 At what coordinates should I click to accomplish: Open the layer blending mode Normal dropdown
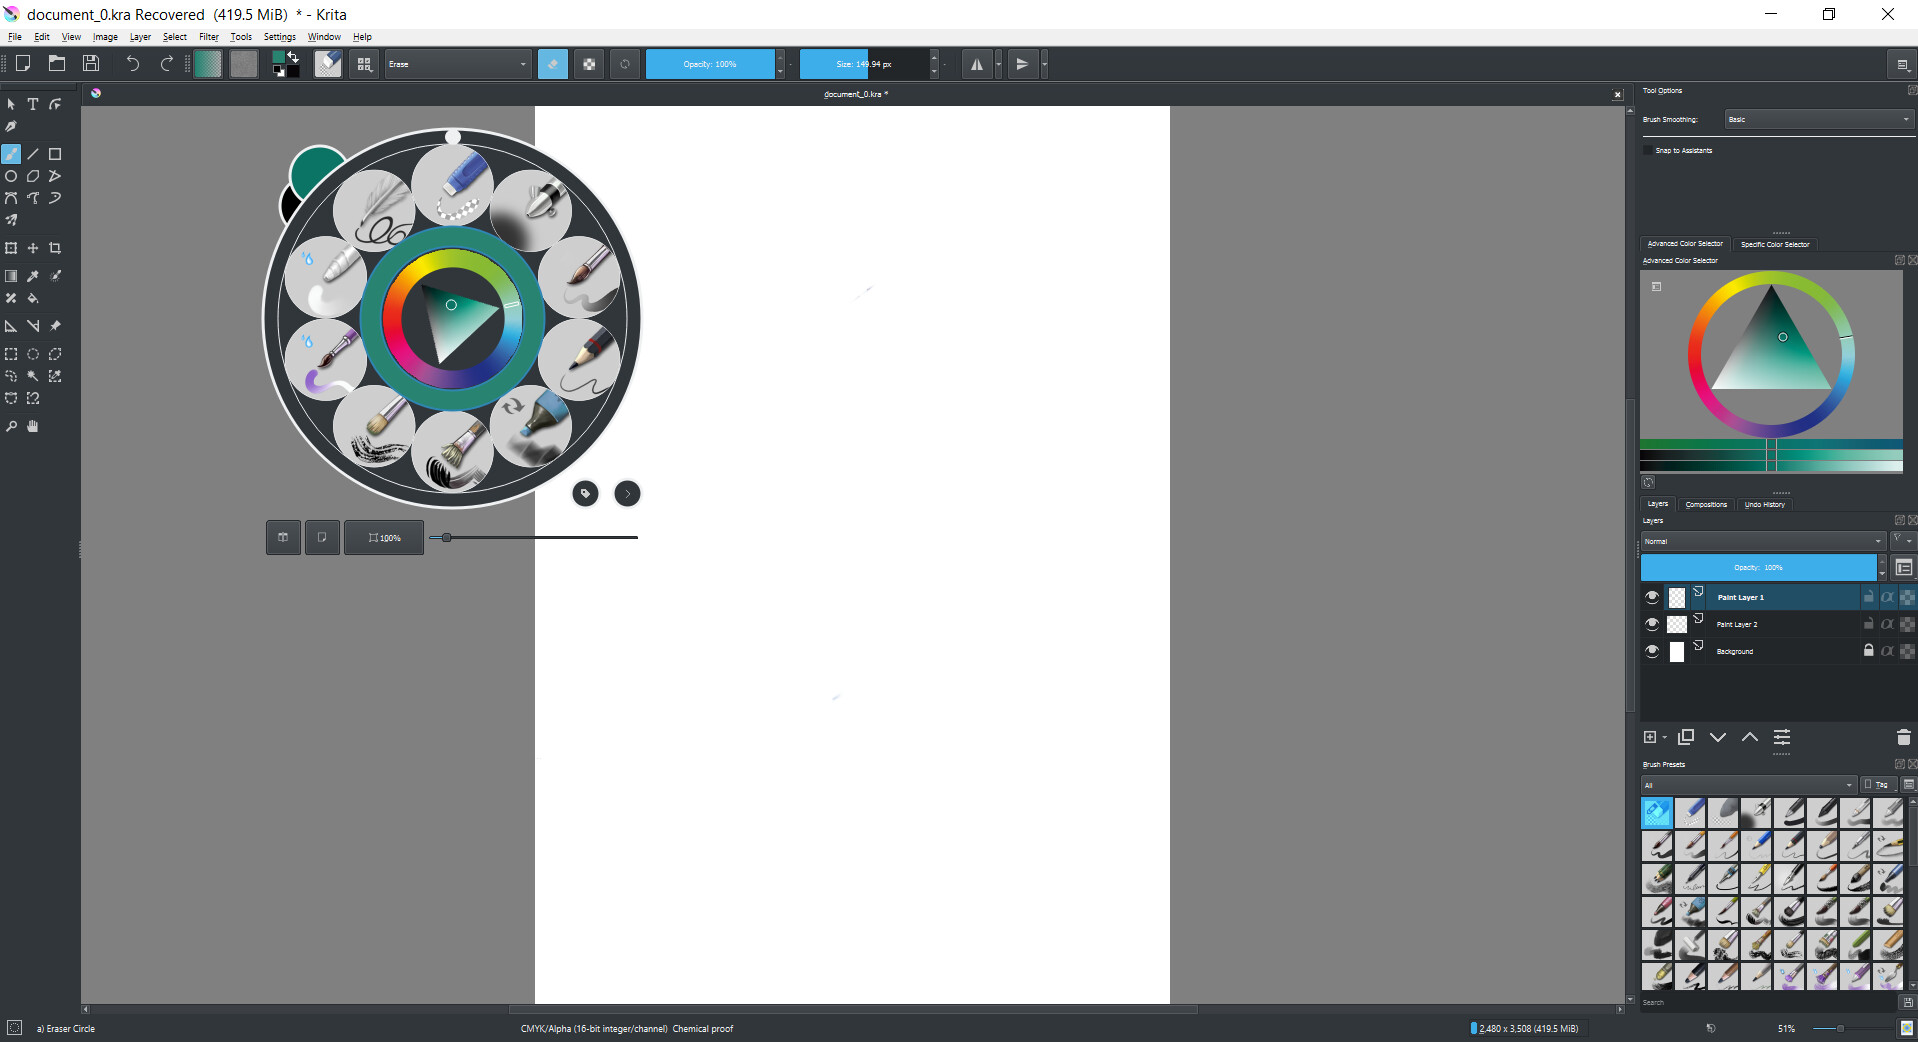click(1763, 541)
